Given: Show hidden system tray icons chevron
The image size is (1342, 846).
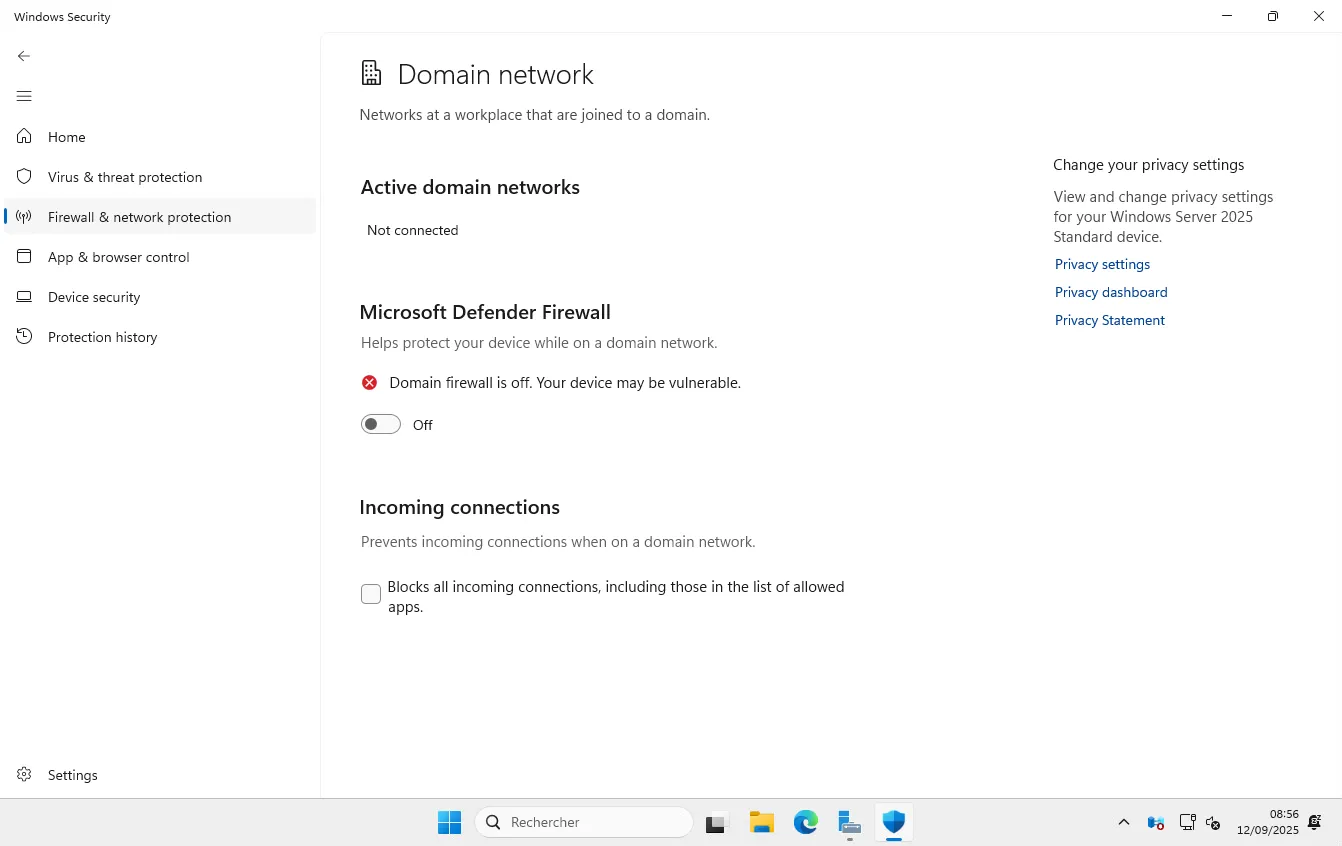Looking at the screenshot, I should (x=1124, y=823).
